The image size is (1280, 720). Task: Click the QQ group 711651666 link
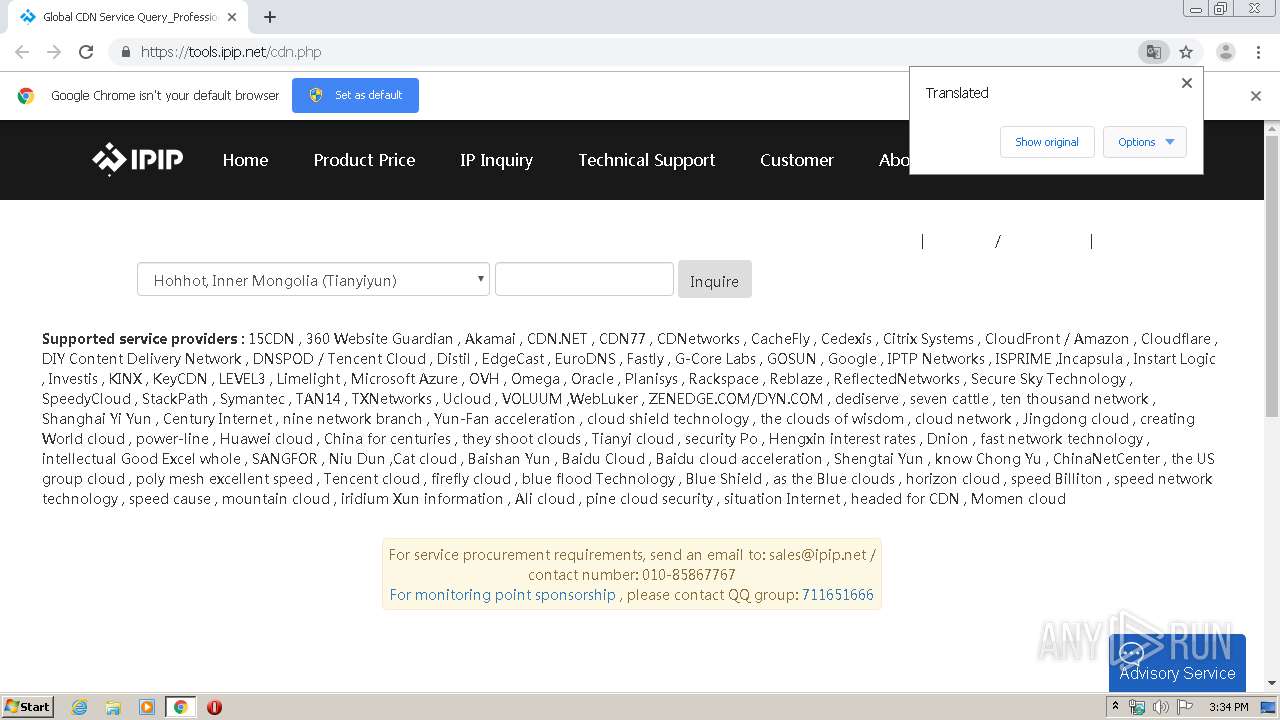(838, 594)
